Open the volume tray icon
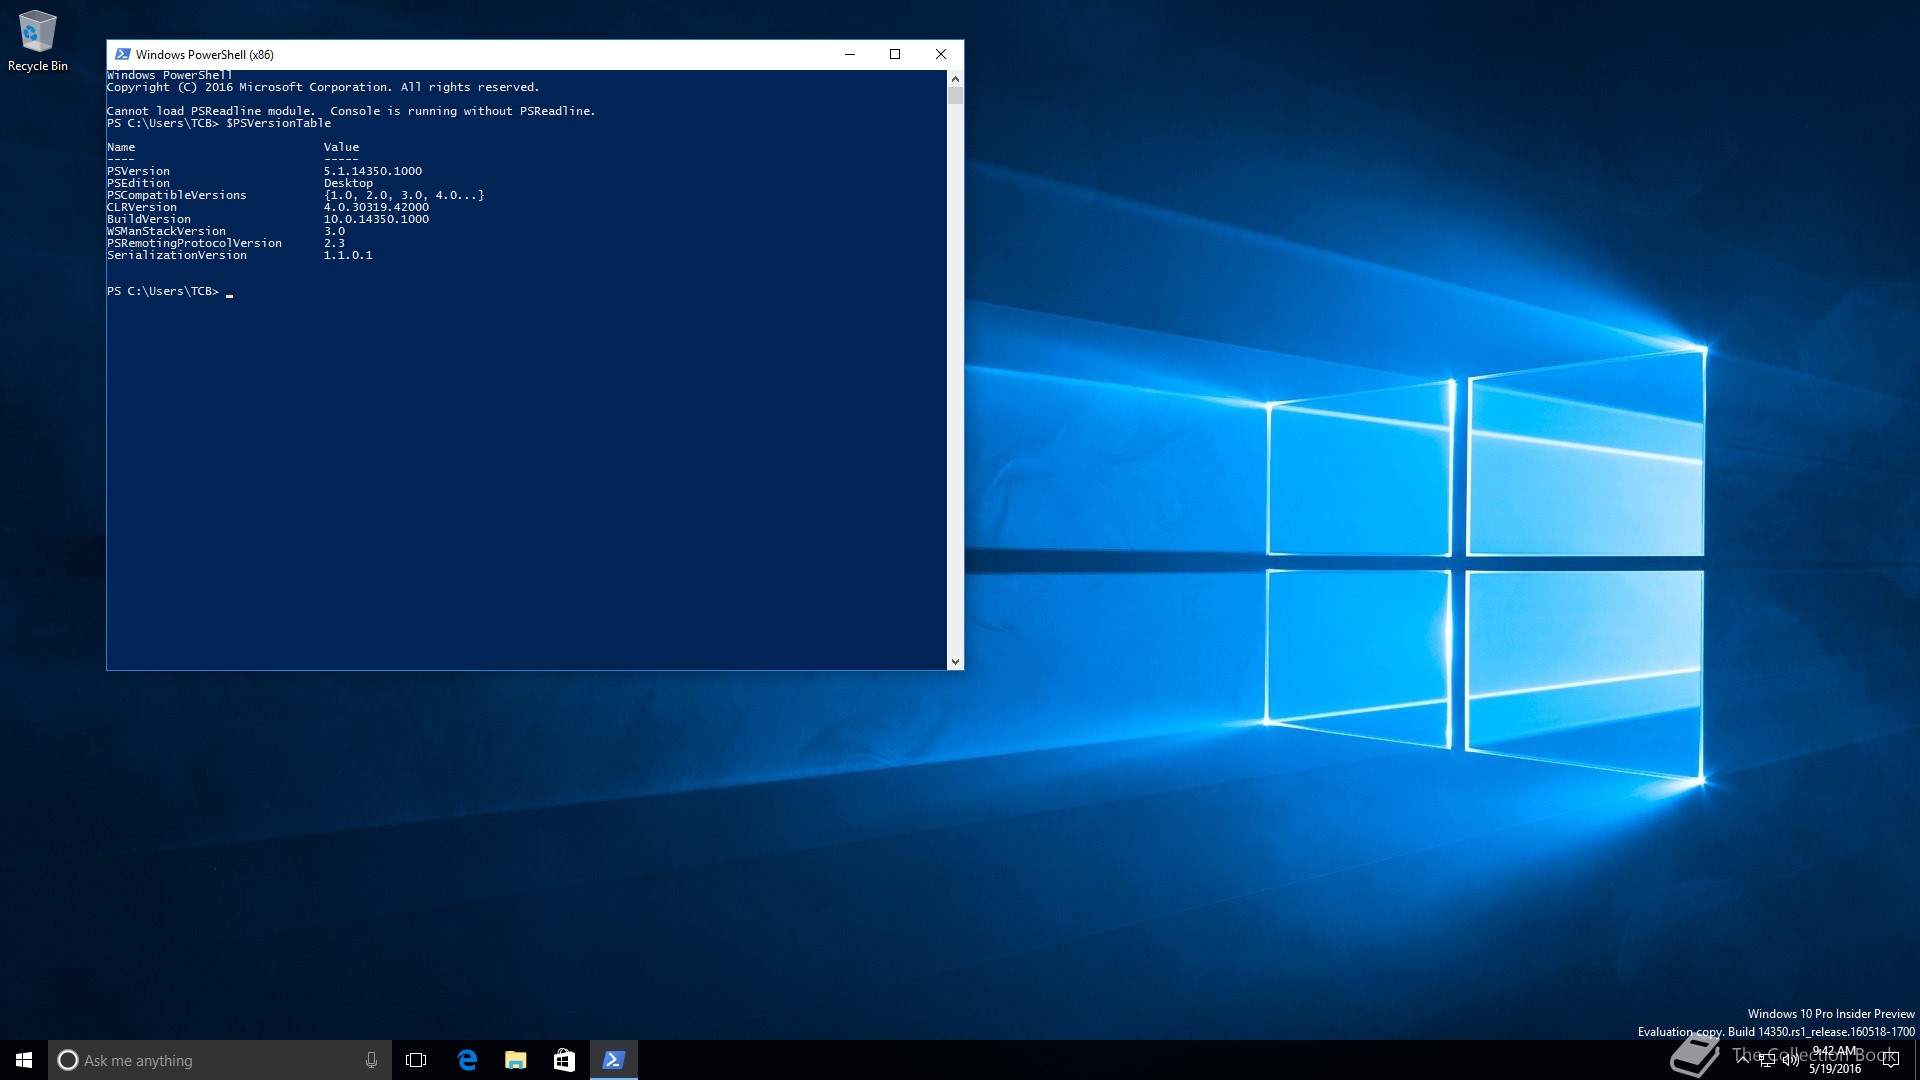 (1790, 1060)
